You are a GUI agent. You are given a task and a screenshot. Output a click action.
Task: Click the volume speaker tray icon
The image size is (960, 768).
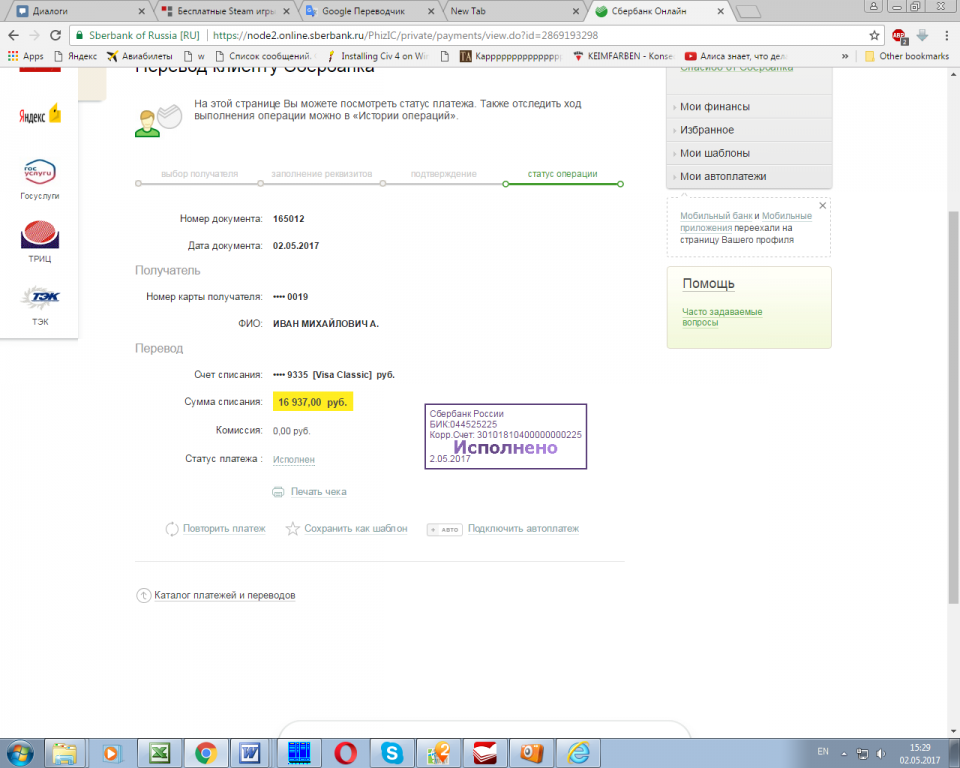[881, 753]
